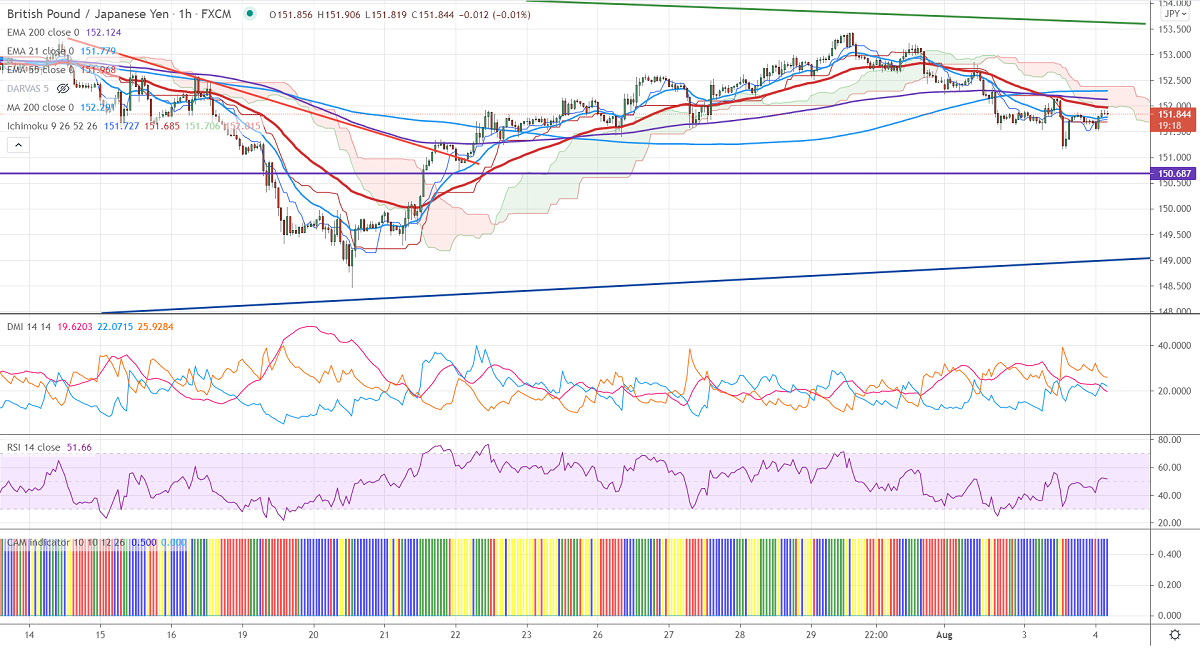
Task: Click the RSI value 51.66
Action: (x=79, y=448)
